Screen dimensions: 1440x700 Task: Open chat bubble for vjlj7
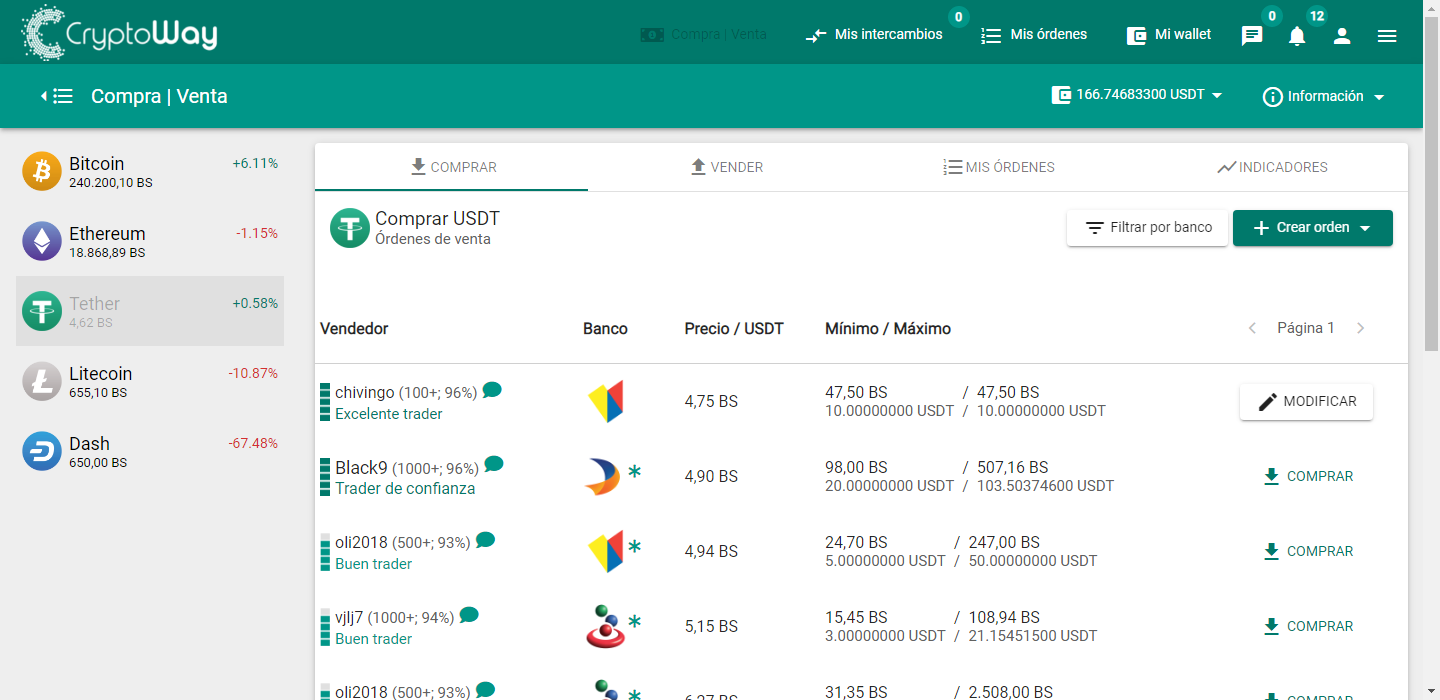(469, 615)
